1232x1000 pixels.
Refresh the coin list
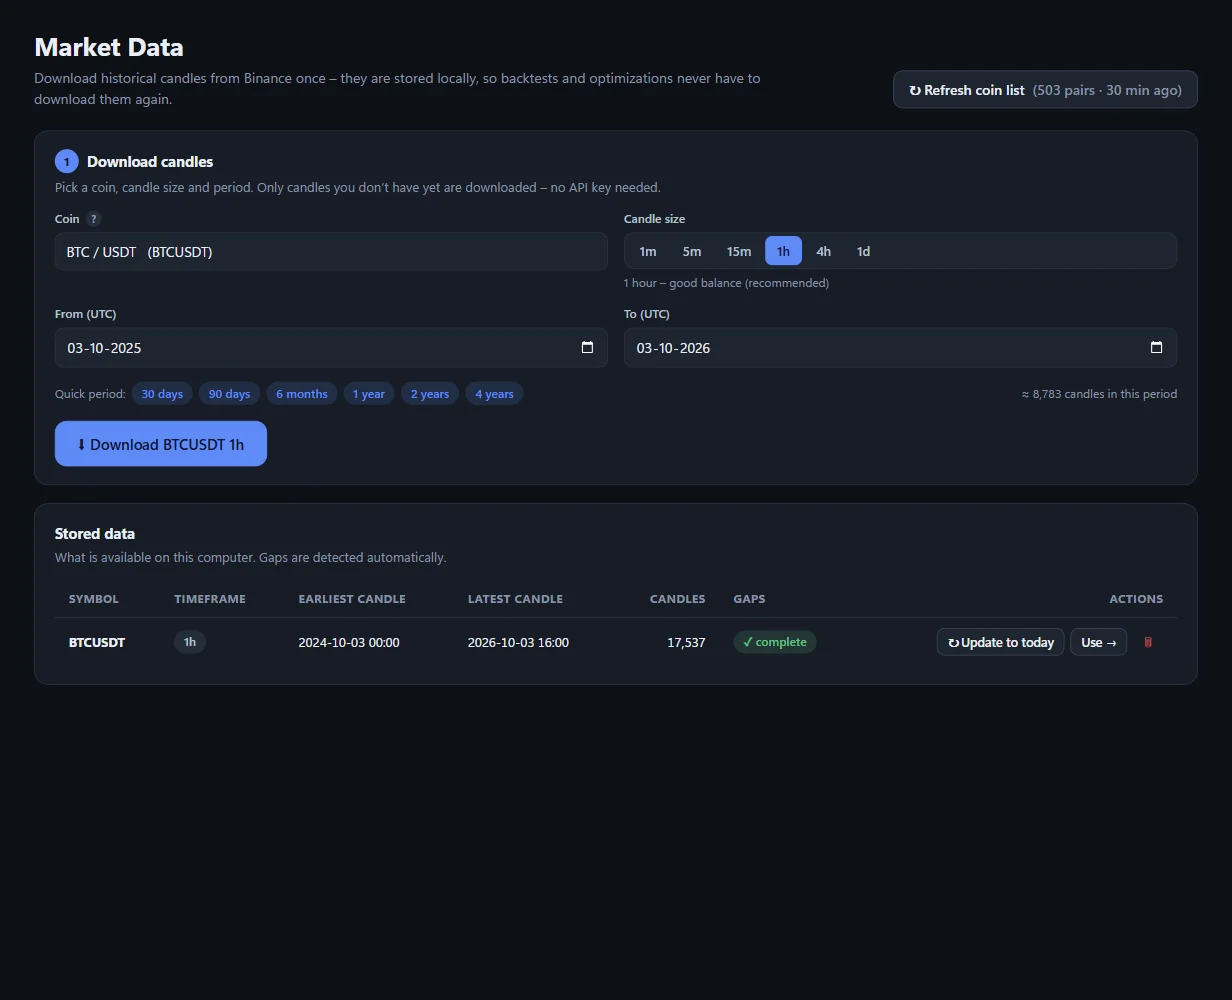(x=1045, y=90)
